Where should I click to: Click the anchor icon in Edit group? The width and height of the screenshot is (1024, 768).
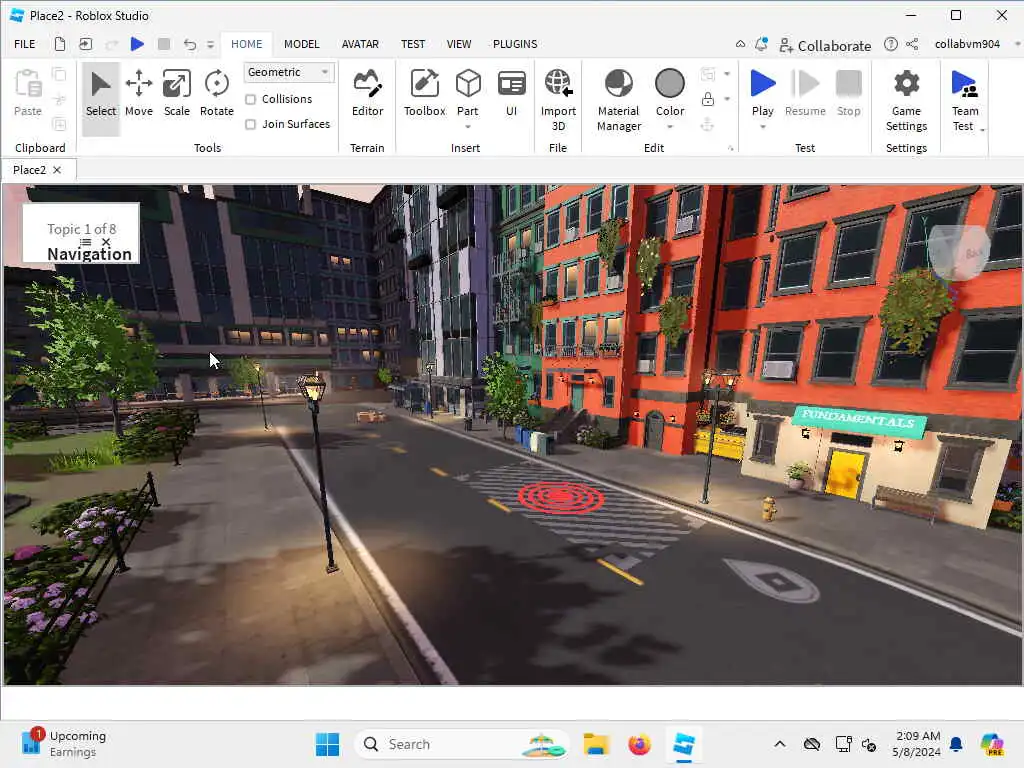pos(707,124)
